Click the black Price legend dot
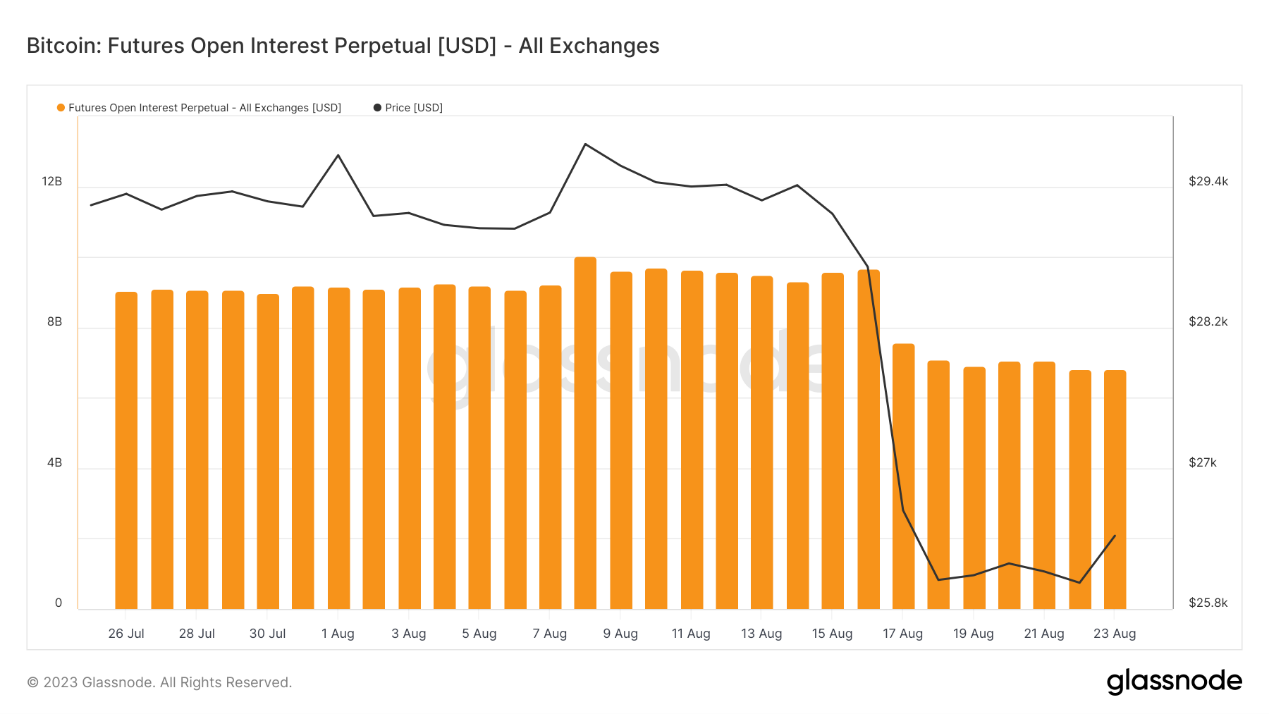This screenshot has height=715, width=1274. point(377,108)
